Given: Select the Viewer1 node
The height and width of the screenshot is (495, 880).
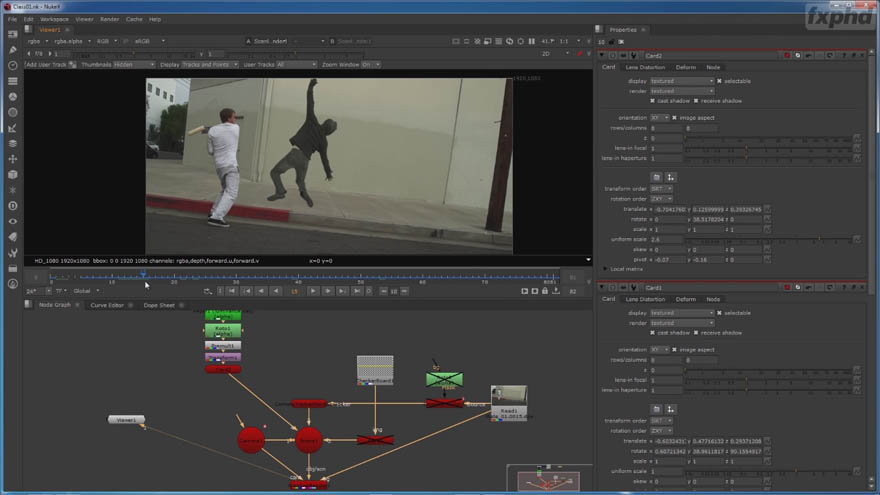Looking at the screenshot, I should pos(126,420).
